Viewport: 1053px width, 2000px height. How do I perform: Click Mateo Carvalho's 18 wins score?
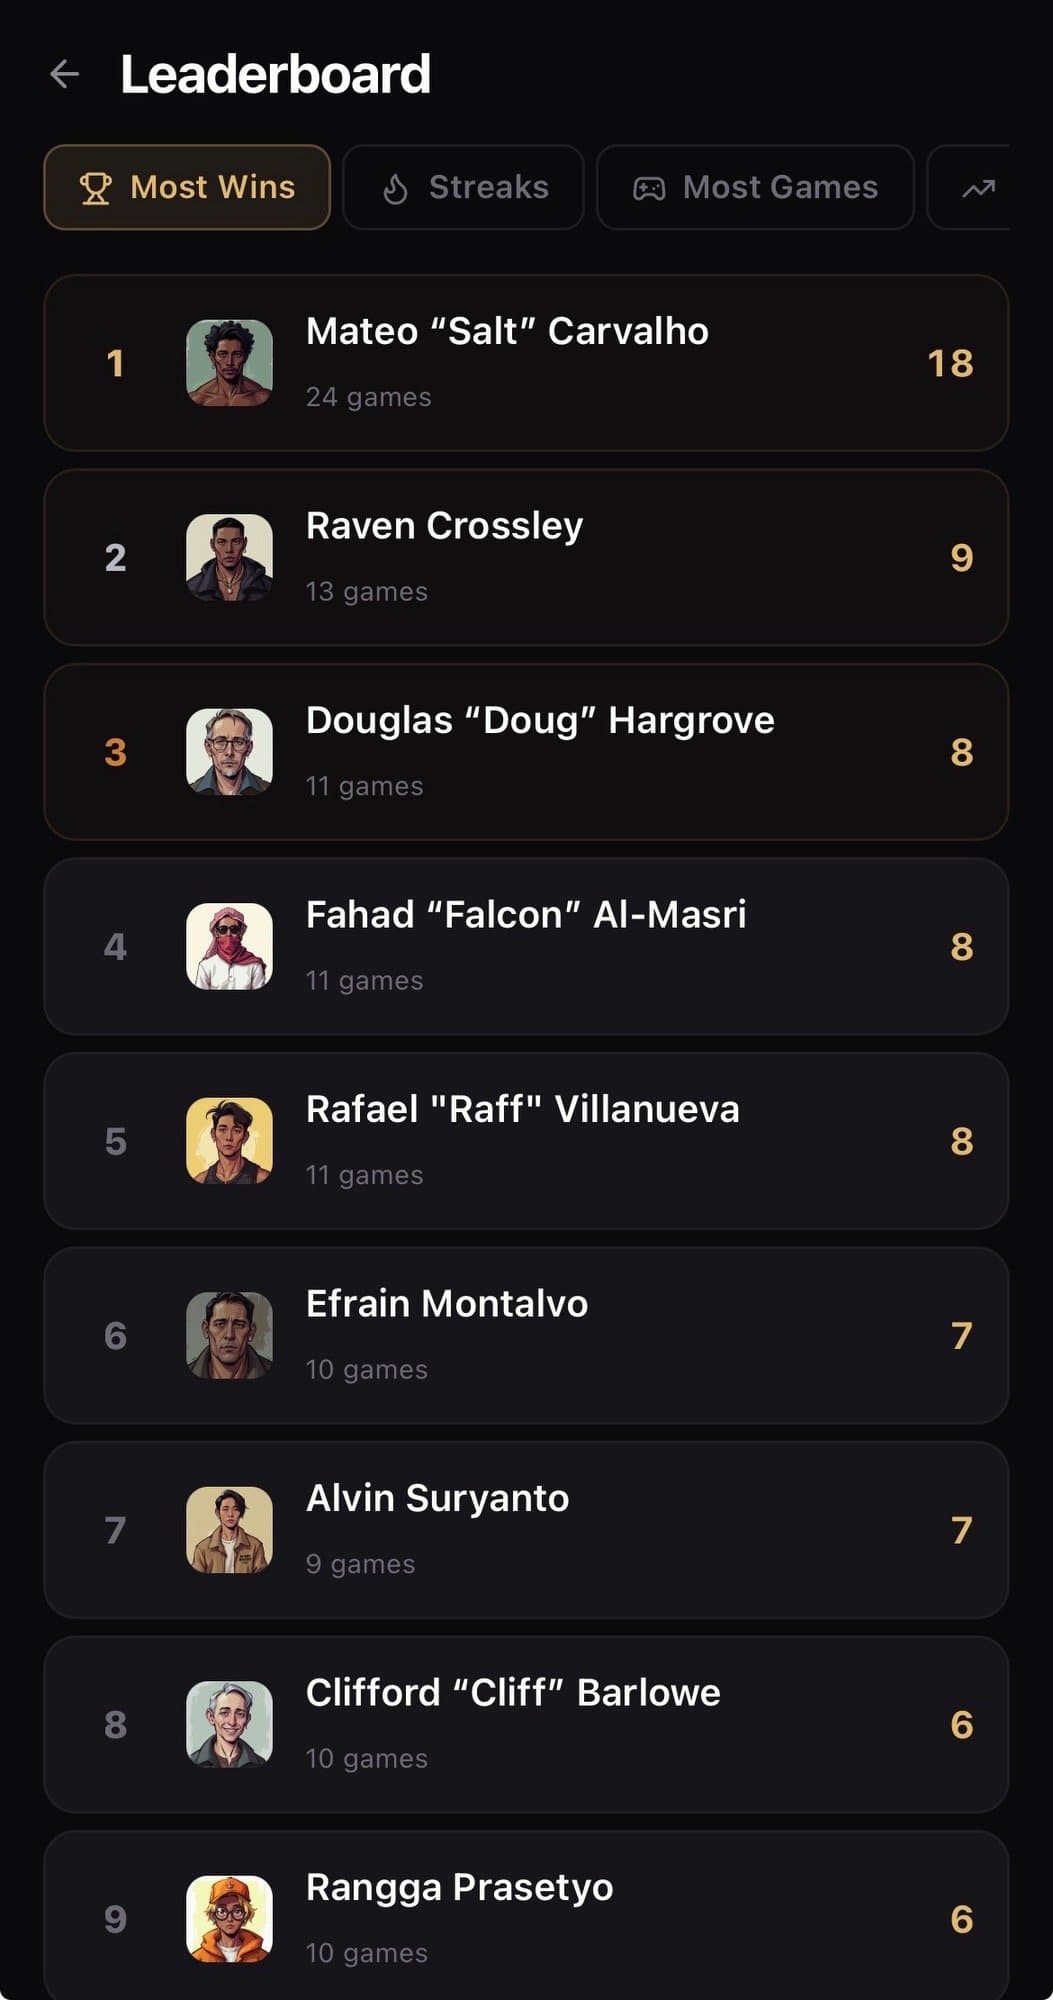(949, 363)
